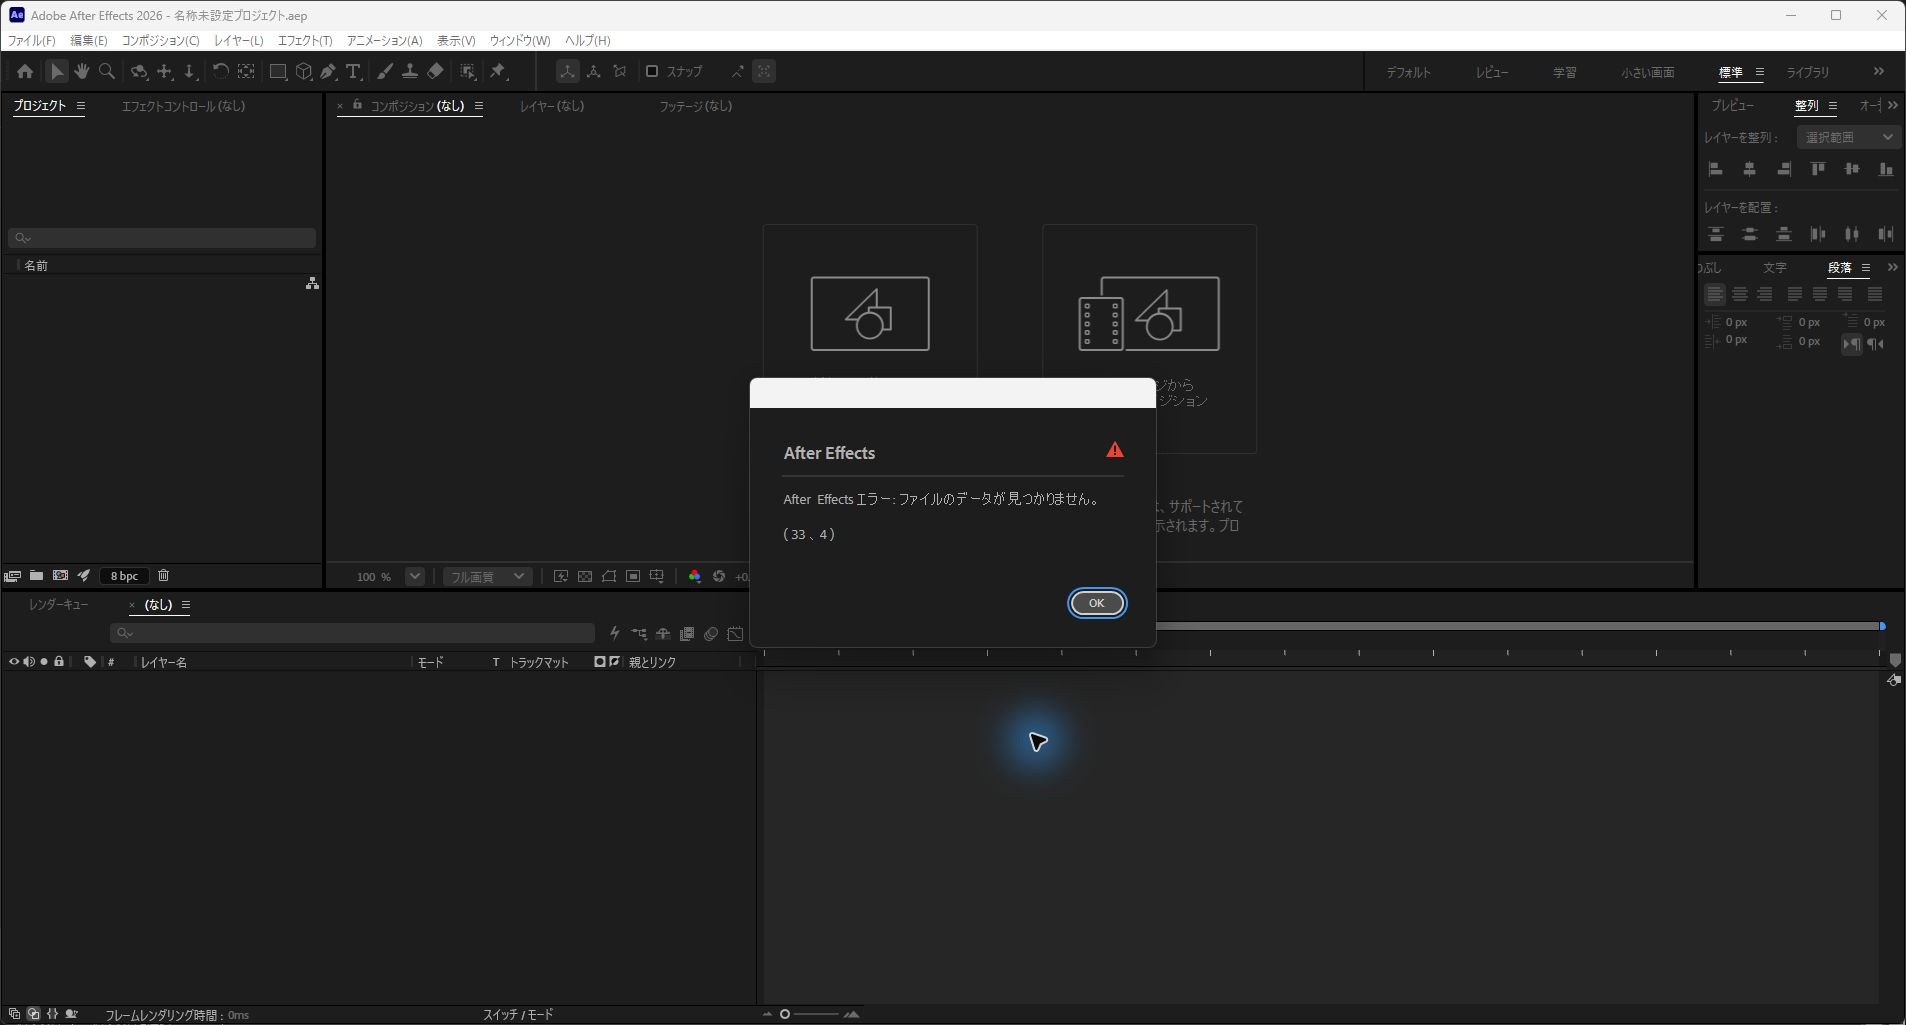
Task: Click the Project panel search field
Action: 162,238
